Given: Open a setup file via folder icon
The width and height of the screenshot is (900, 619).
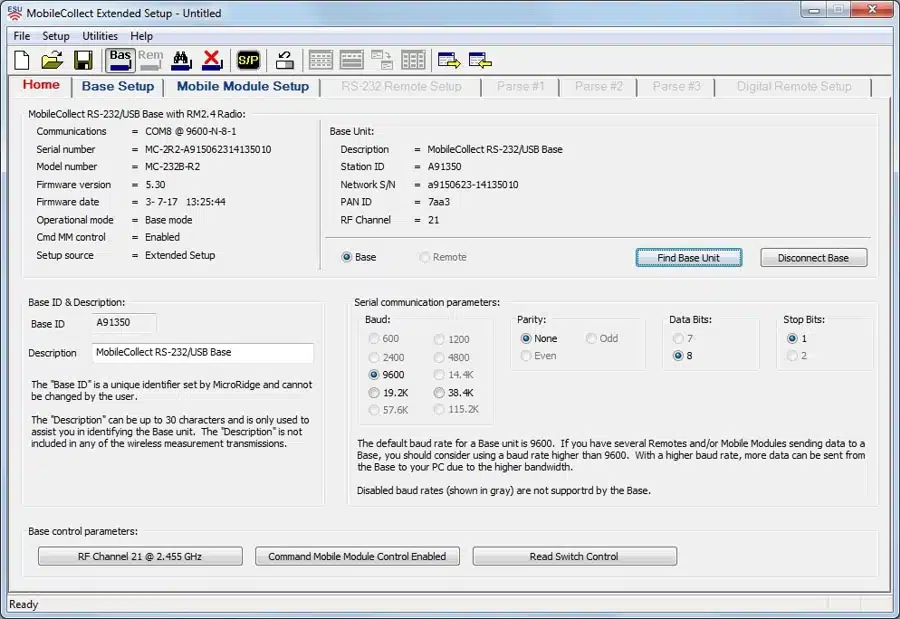Looking at the screenshot, I should 52,60.
